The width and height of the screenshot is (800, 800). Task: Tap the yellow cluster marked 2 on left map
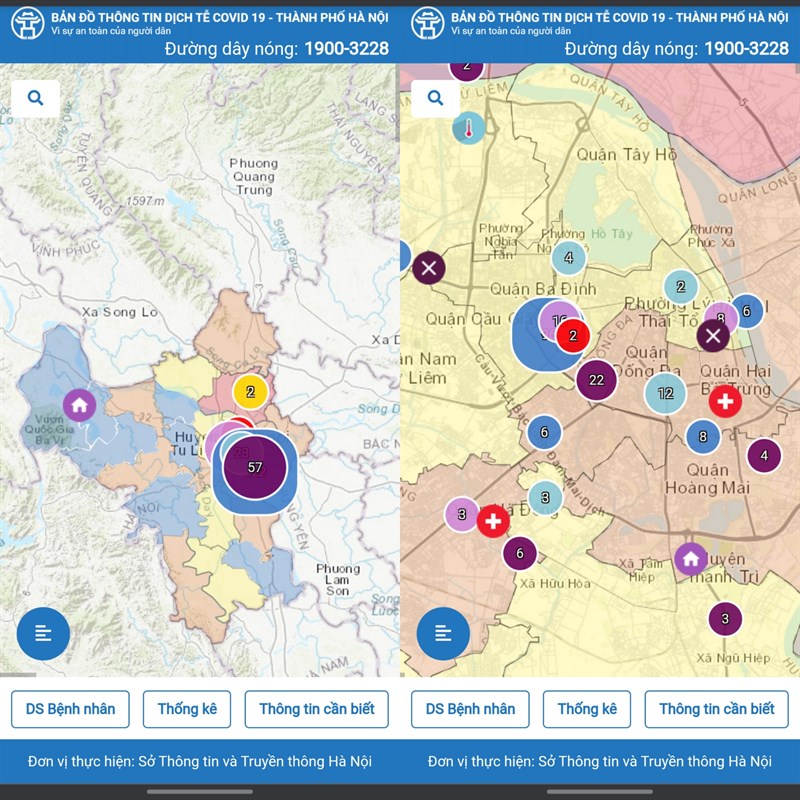click(x=250, y=391)
